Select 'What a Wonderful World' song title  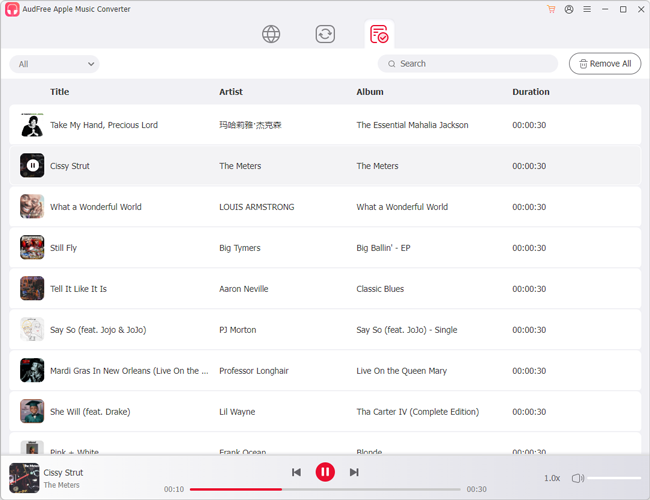point(96,207)
